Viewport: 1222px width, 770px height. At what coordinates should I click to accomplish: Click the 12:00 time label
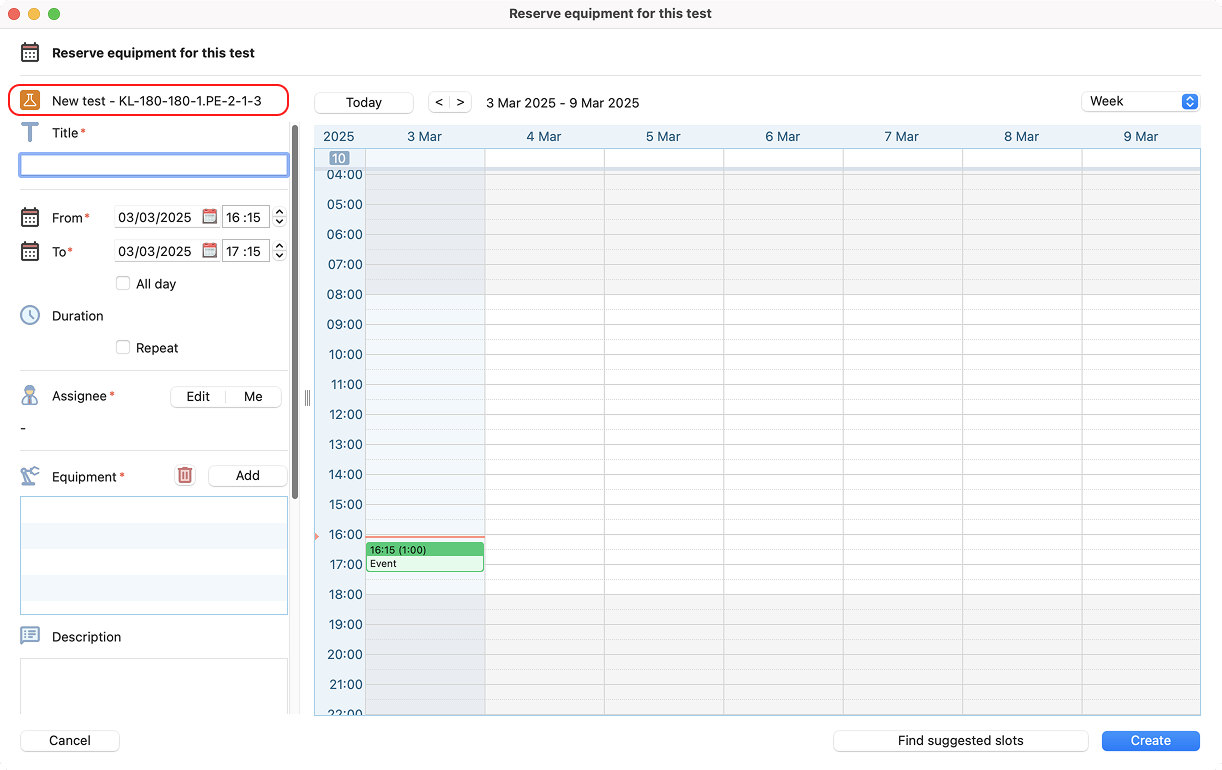pyautogui.click(x=345, y=414)
